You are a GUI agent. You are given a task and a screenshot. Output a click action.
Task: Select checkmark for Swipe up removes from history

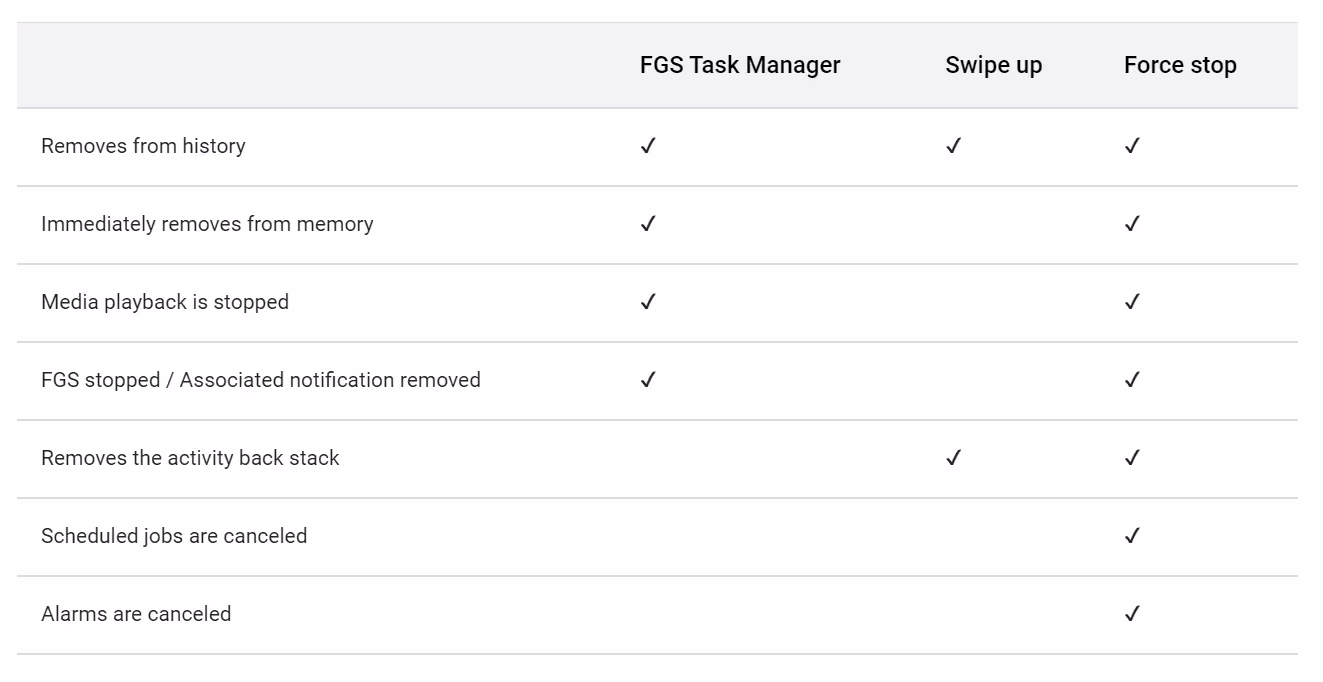click(953, 146)
